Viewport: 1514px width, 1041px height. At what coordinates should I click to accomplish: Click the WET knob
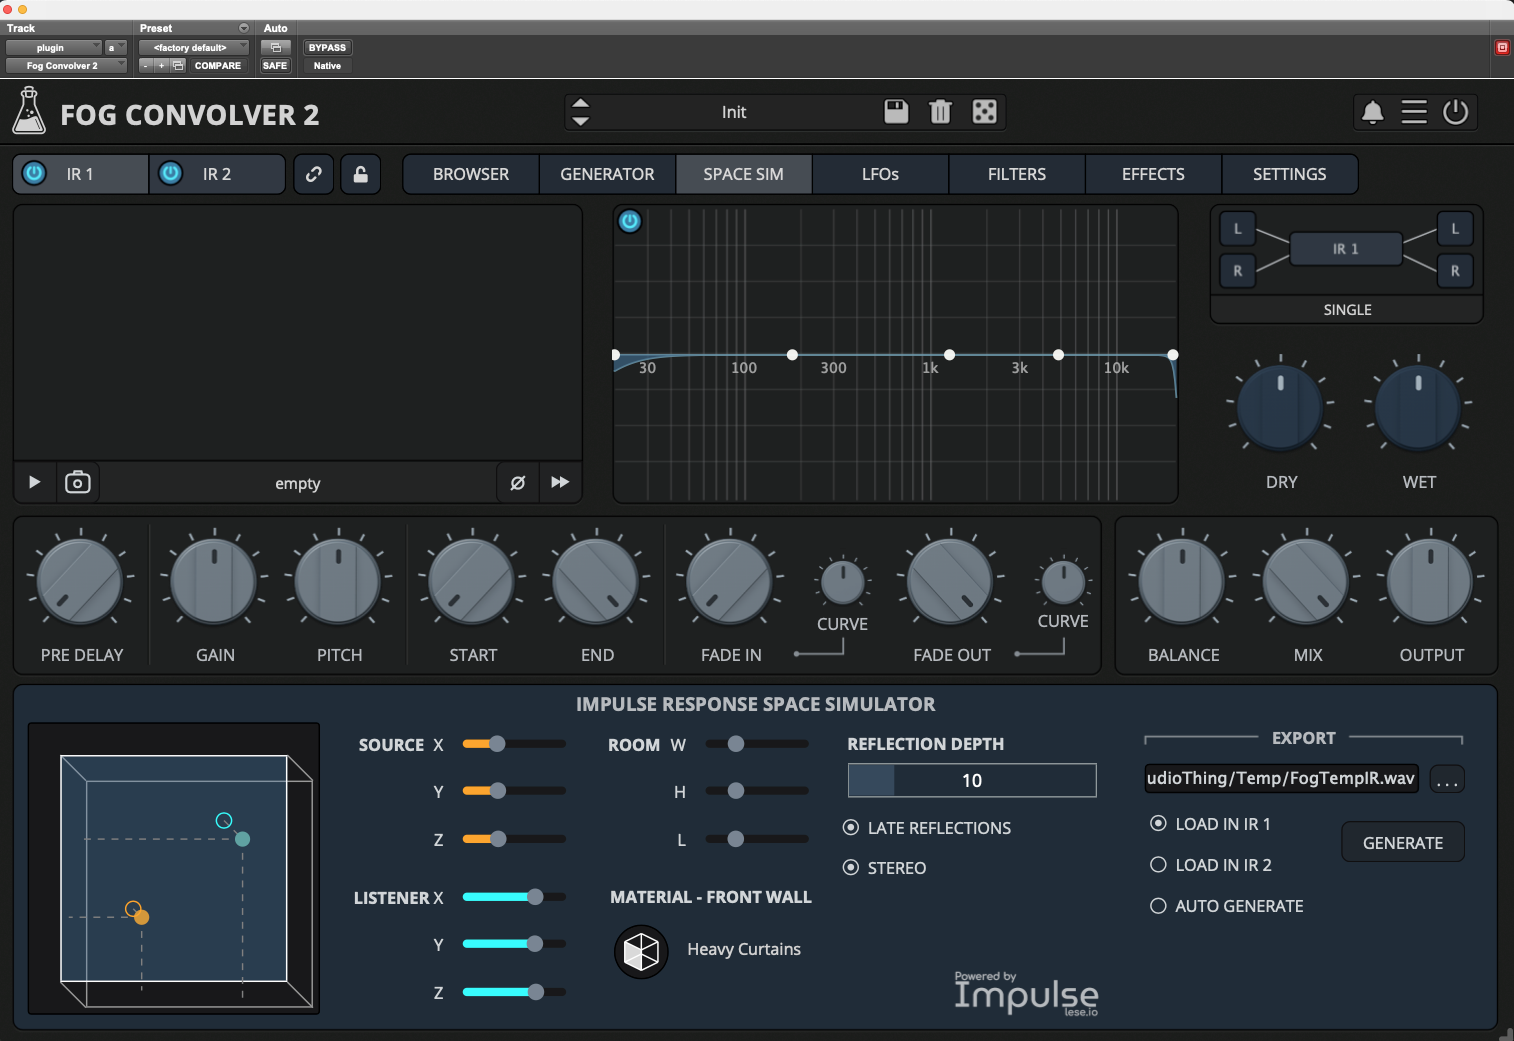click(x=1418, y=407)
